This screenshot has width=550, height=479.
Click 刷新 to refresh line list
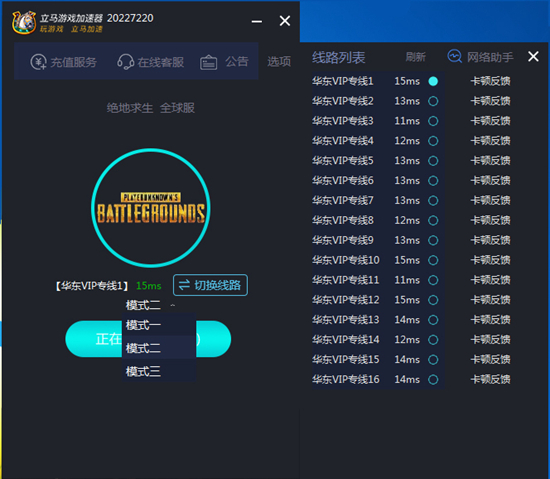(416, 57)
